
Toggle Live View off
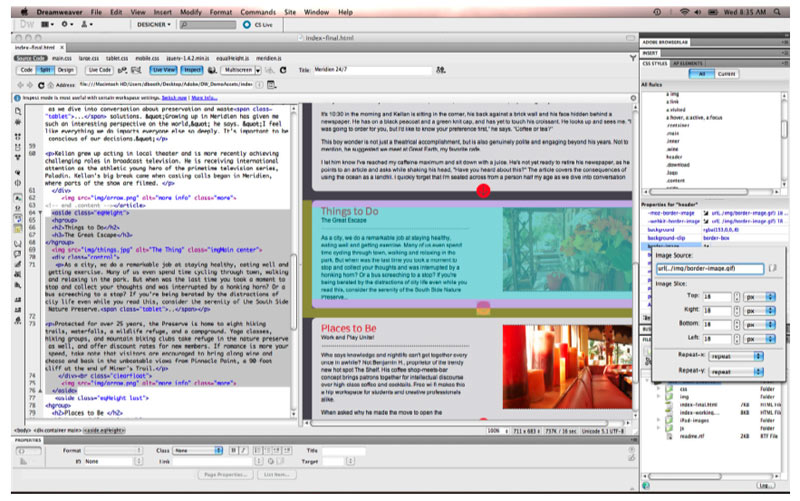[x=163, y=70]
